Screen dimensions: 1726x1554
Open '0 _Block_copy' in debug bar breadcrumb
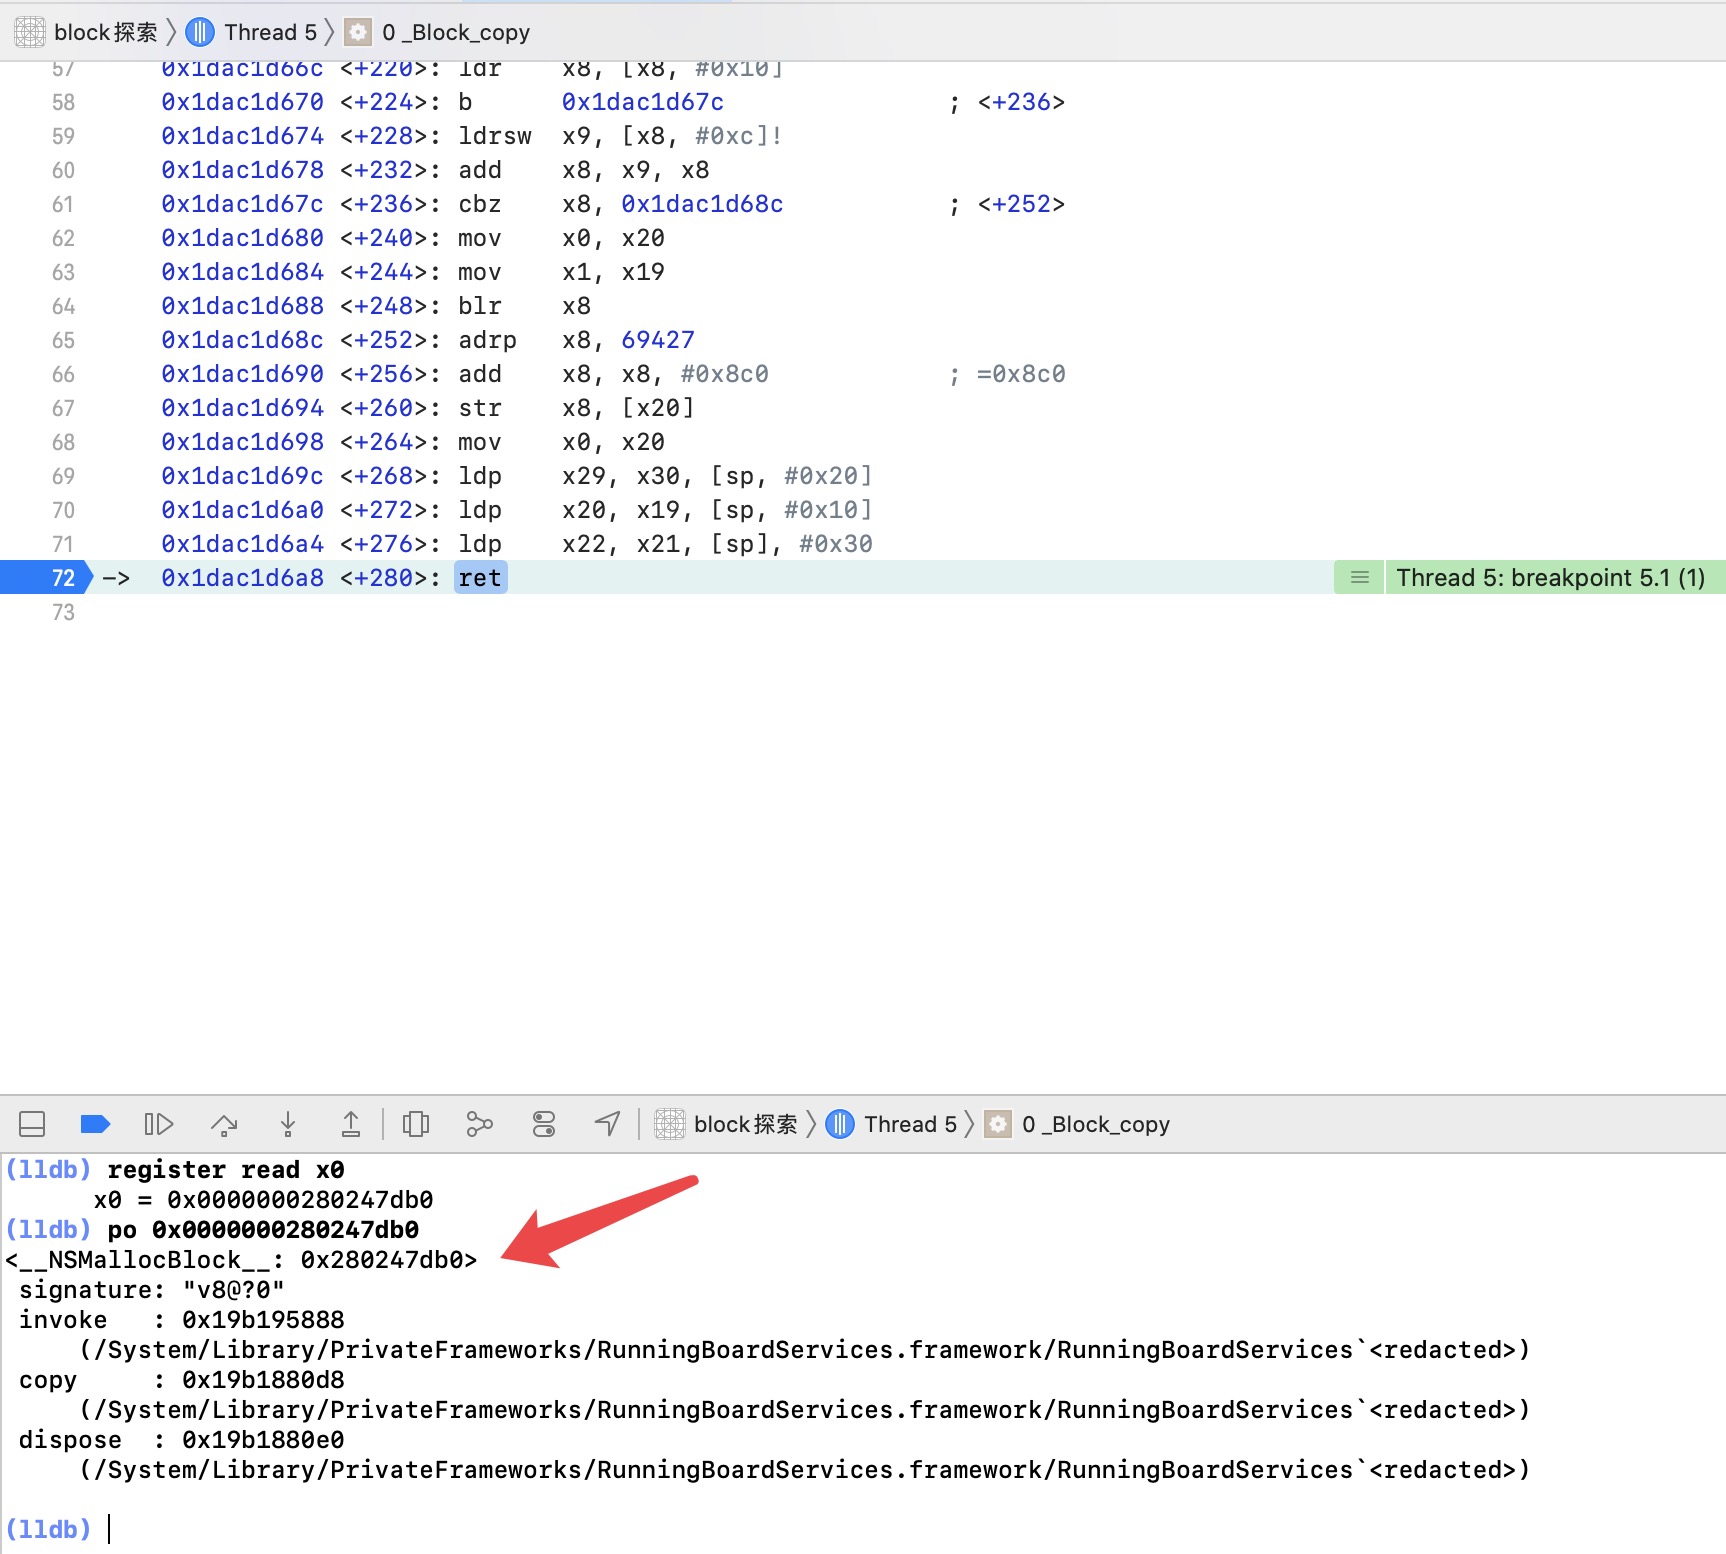(x=1078, y=1124)
